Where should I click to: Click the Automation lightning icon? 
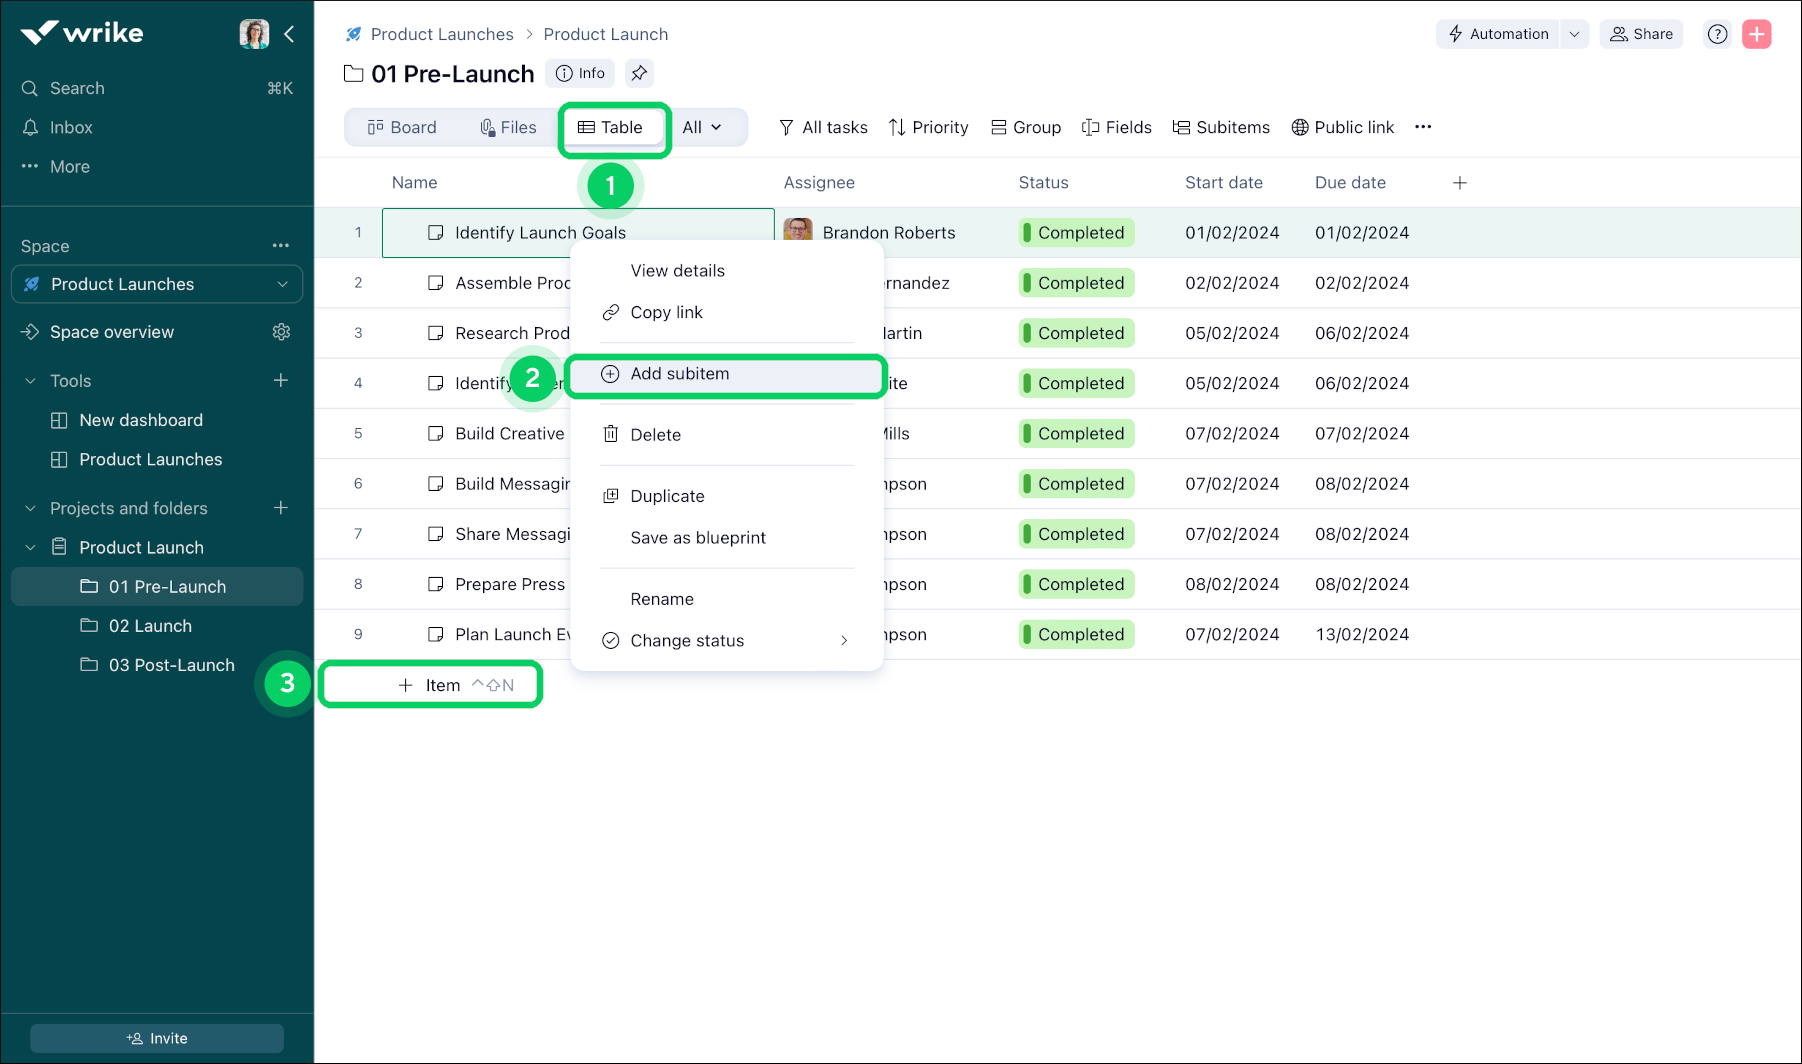[x=1456, y=33]
